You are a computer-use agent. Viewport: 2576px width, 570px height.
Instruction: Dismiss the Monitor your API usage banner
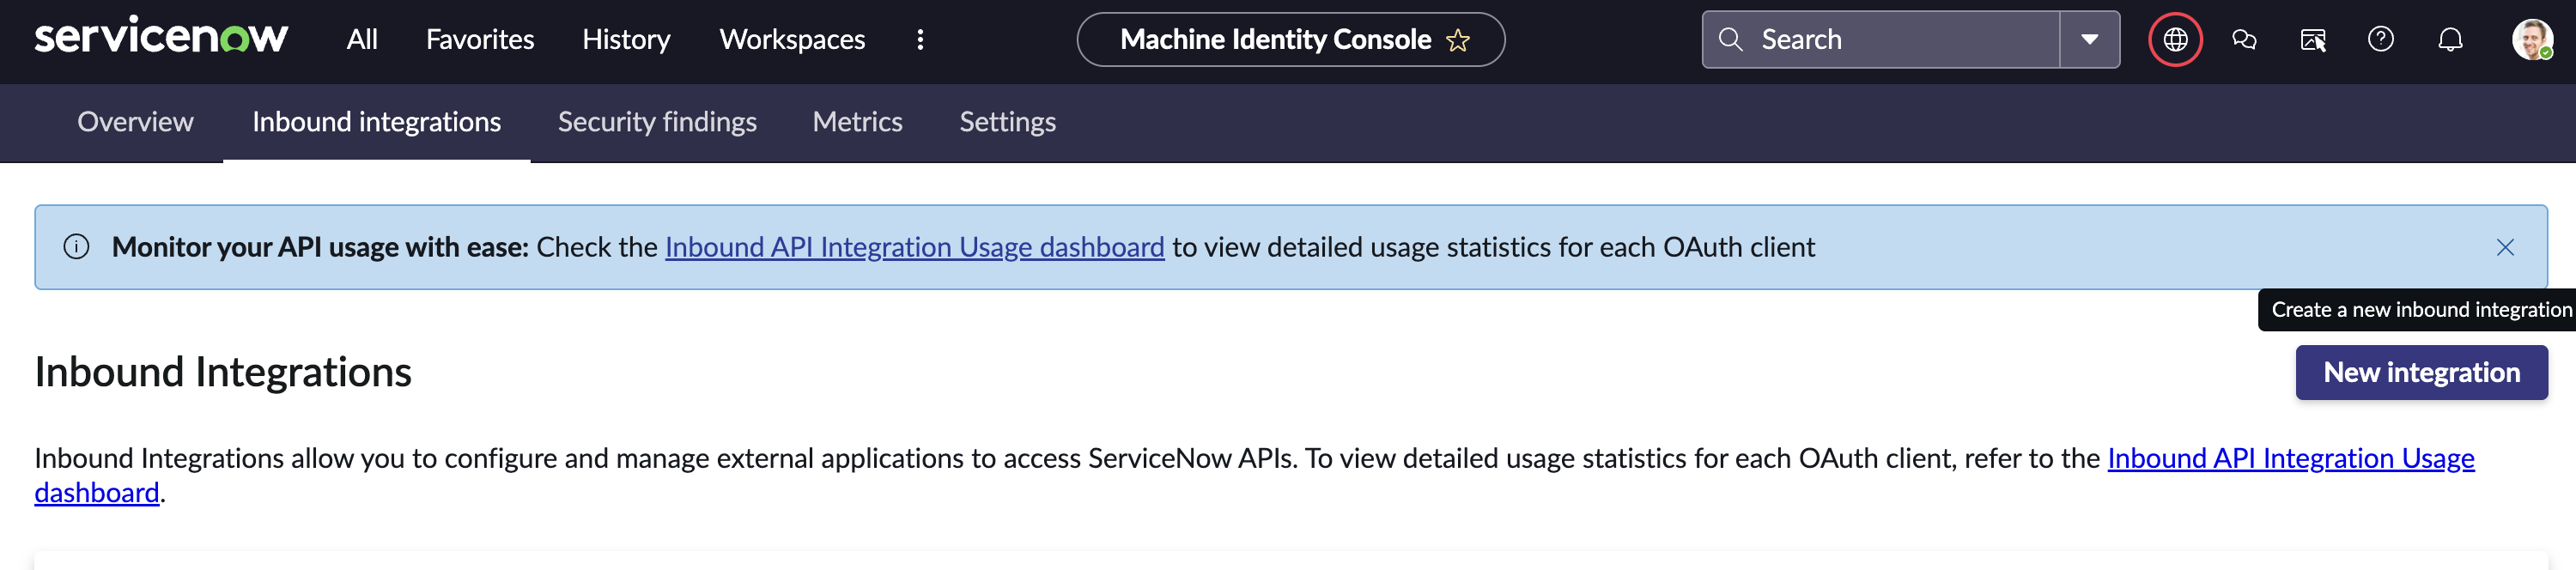pos(2504,247)
